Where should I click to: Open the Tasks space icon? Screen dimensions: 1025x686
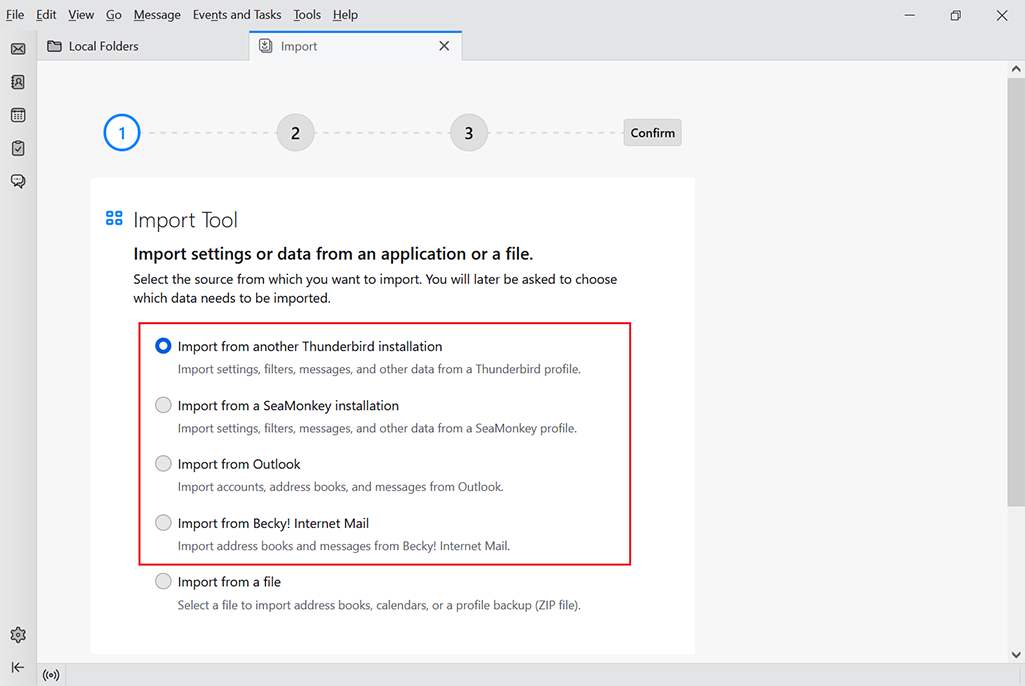tap(18, 148)
